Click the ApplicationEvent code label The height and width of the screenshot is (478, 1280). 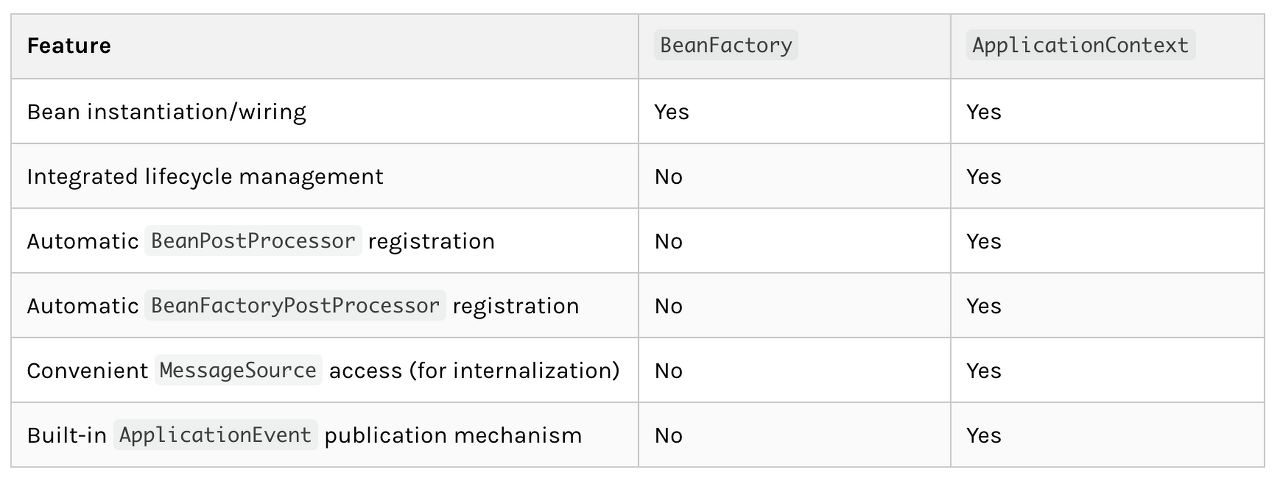215,435
